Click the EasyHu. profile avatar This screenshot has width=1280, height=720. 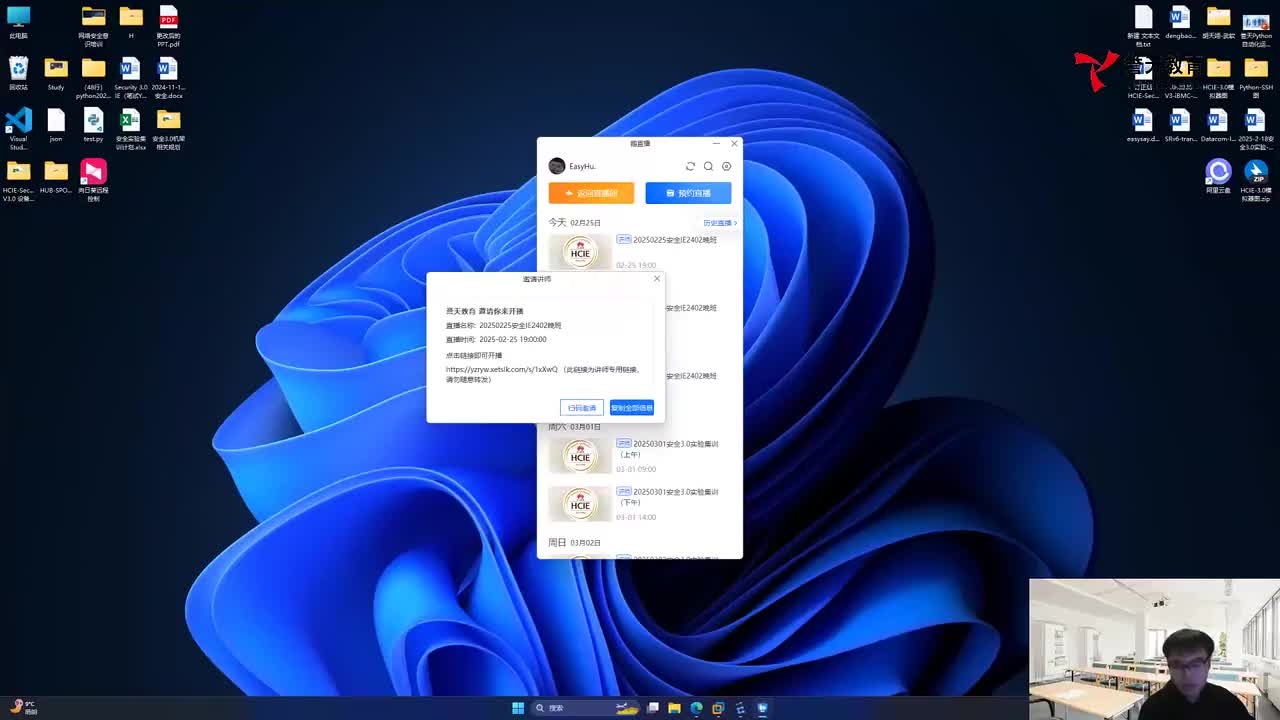[x=557, y=166]
